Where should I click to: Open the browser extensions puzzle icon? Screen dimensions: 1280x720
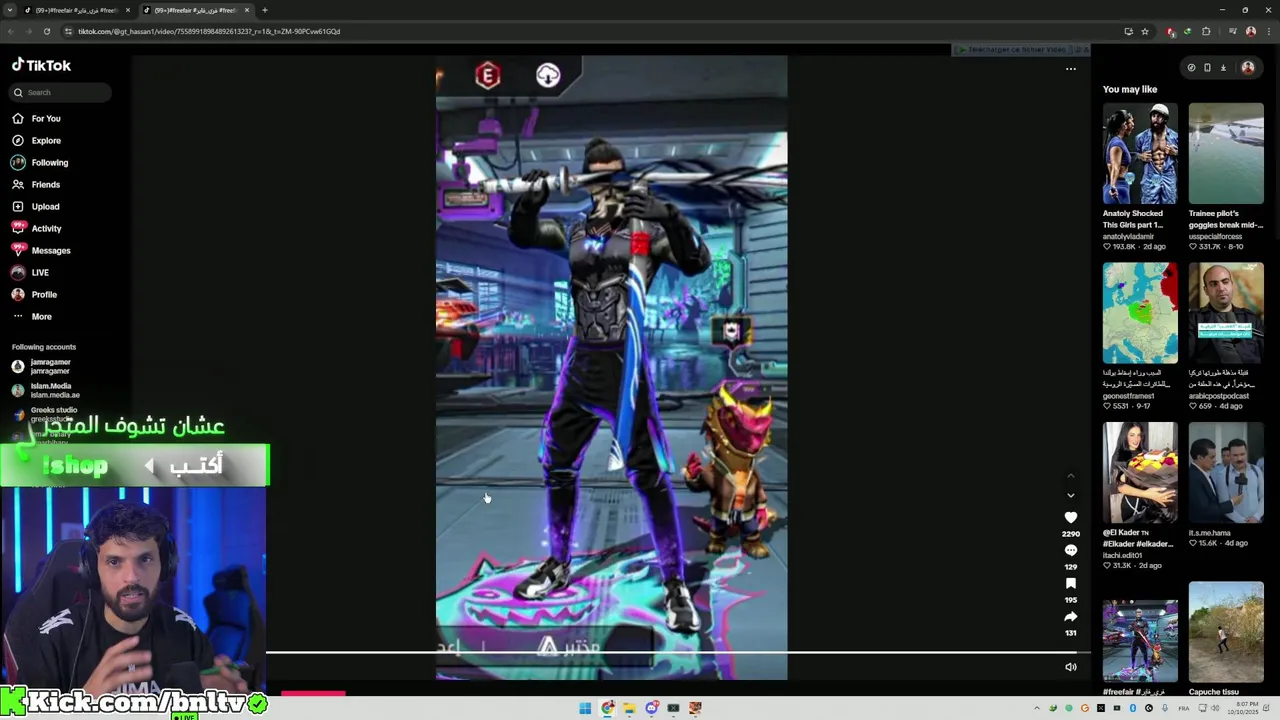tap(1206, 31)
